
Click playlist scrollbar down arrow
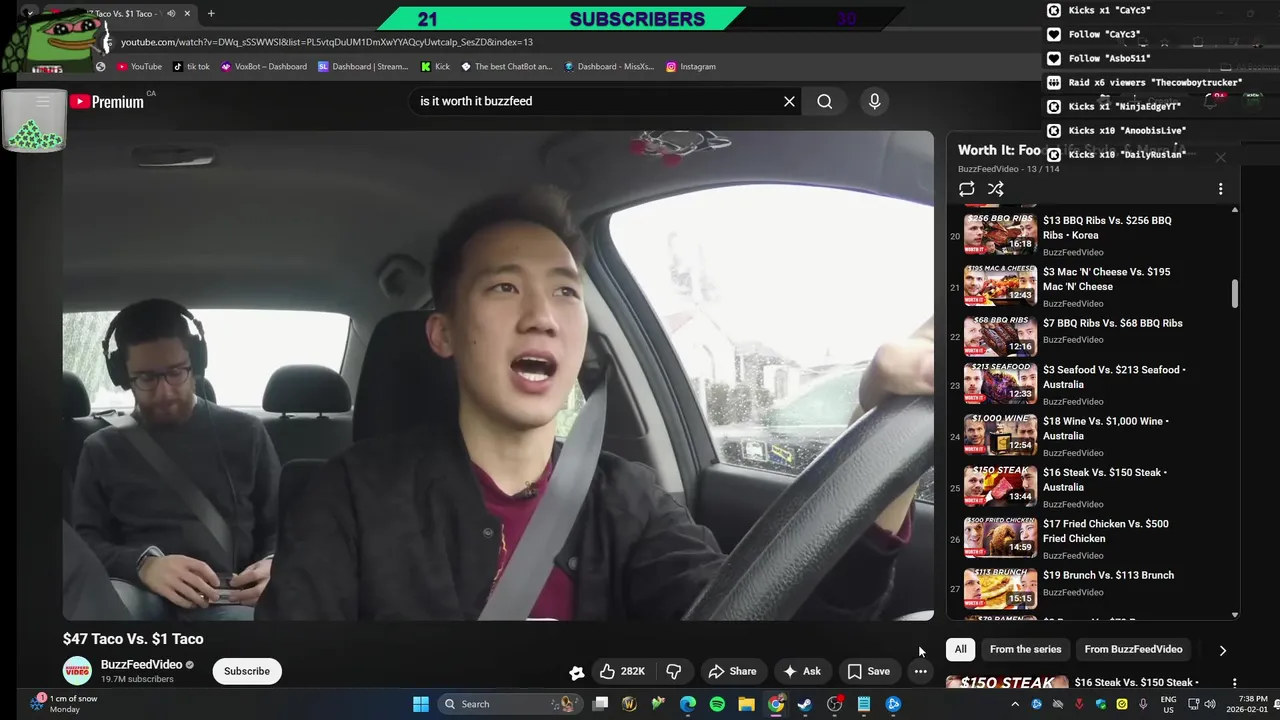point(1235,615)
